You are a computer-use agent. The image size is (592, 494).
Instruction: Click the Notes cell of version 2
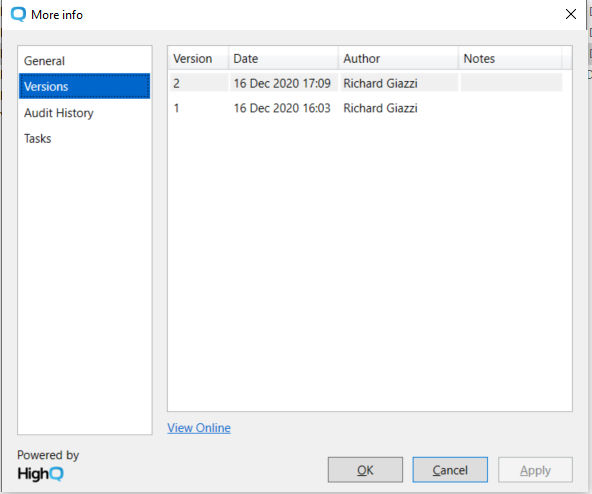click(511, 83)
